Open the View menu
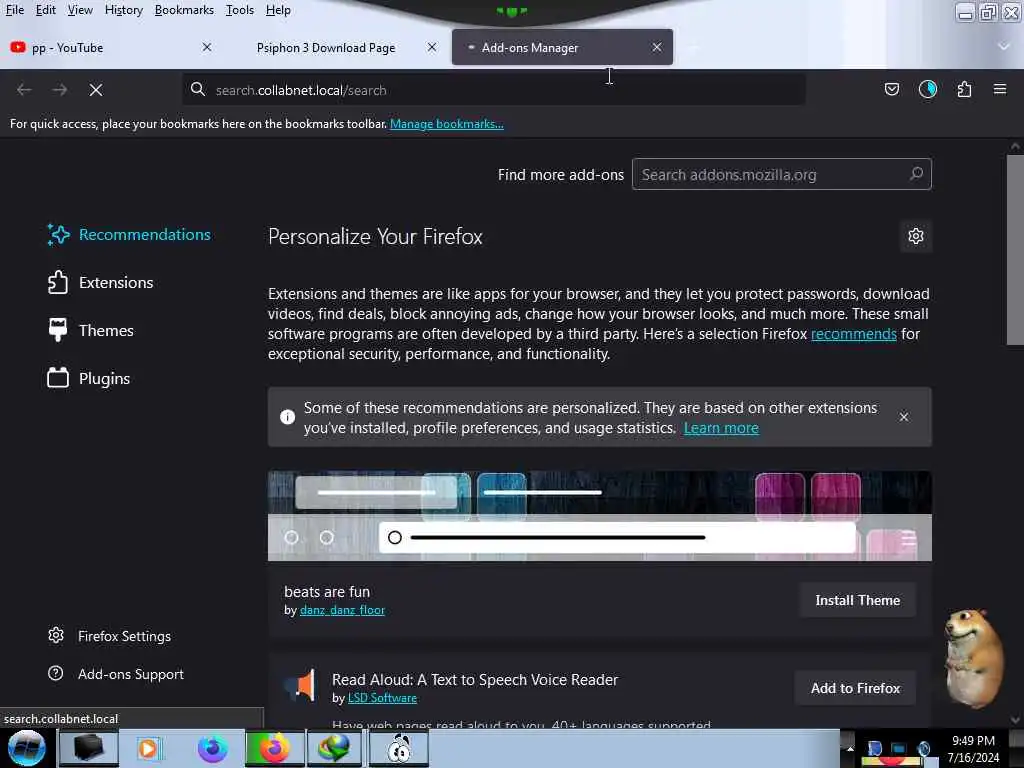 click(x=80, y=10)
